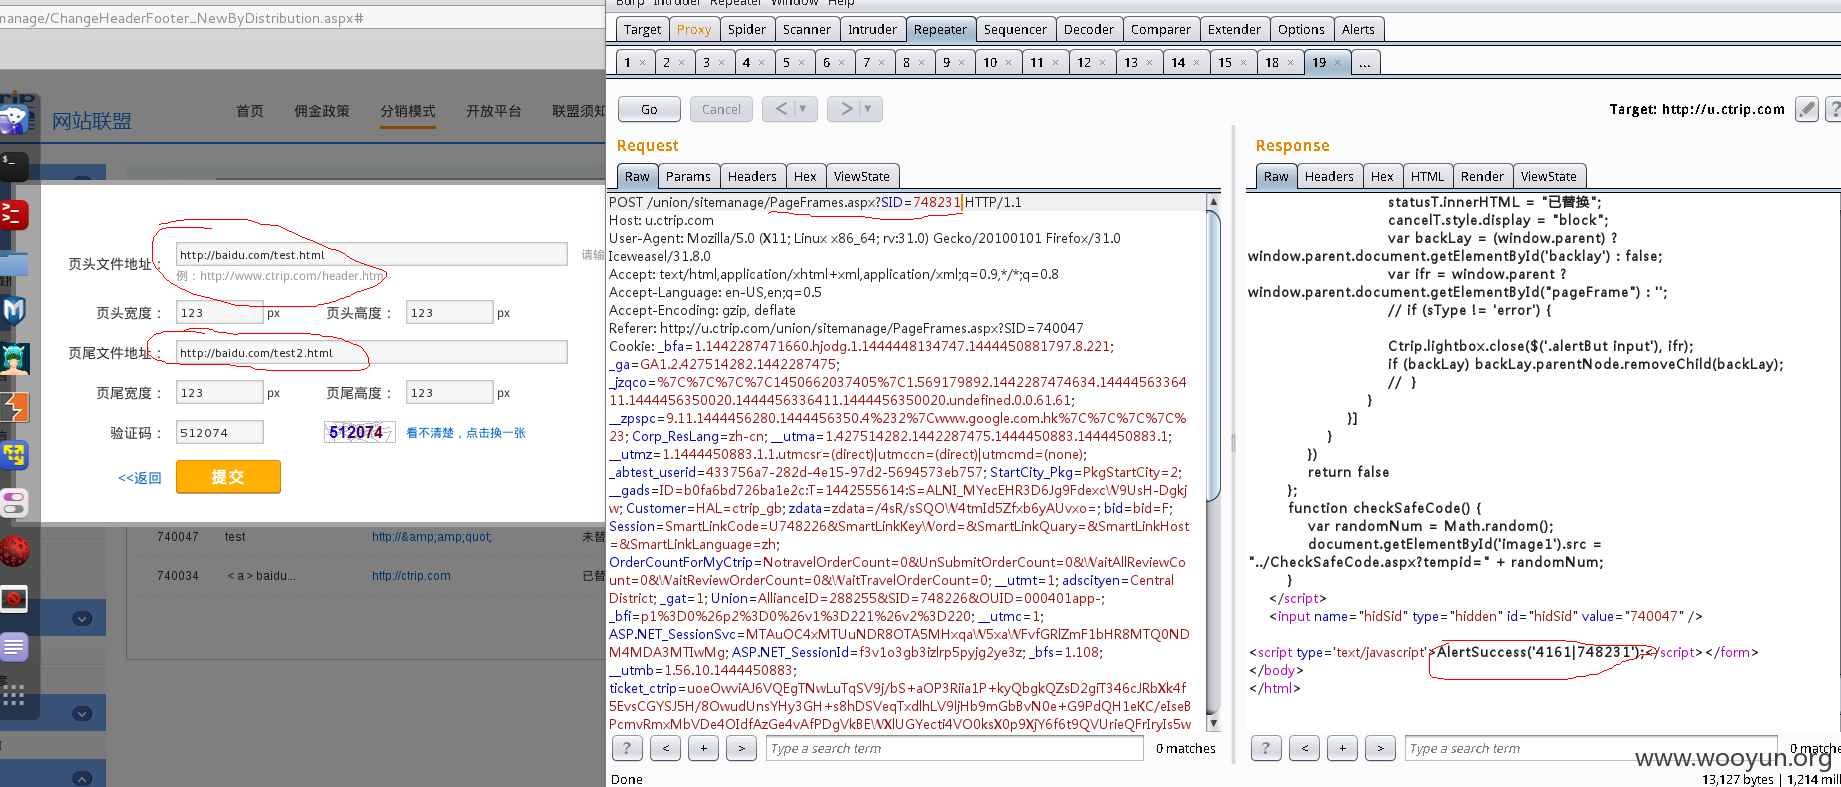Click 看不清楚，点击换一张 captcha refresh link
This screenshot has width=1841, height=787.
tap(466, 433)
